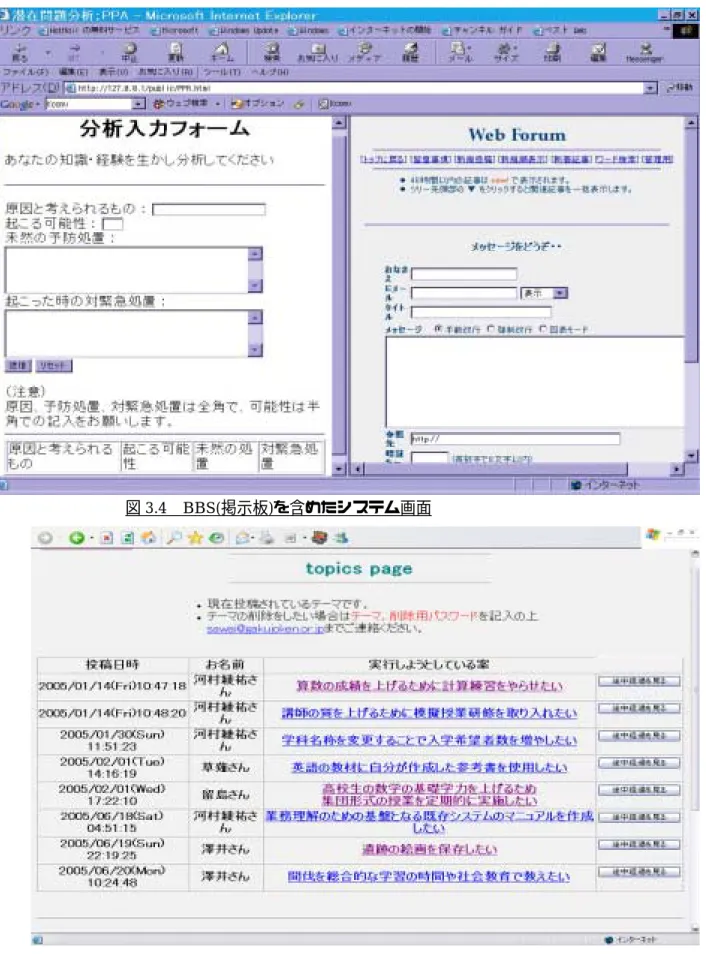Click the Back (戻る) toolbar icon
This screenshot has width=706, height=954.
[20, 52]
